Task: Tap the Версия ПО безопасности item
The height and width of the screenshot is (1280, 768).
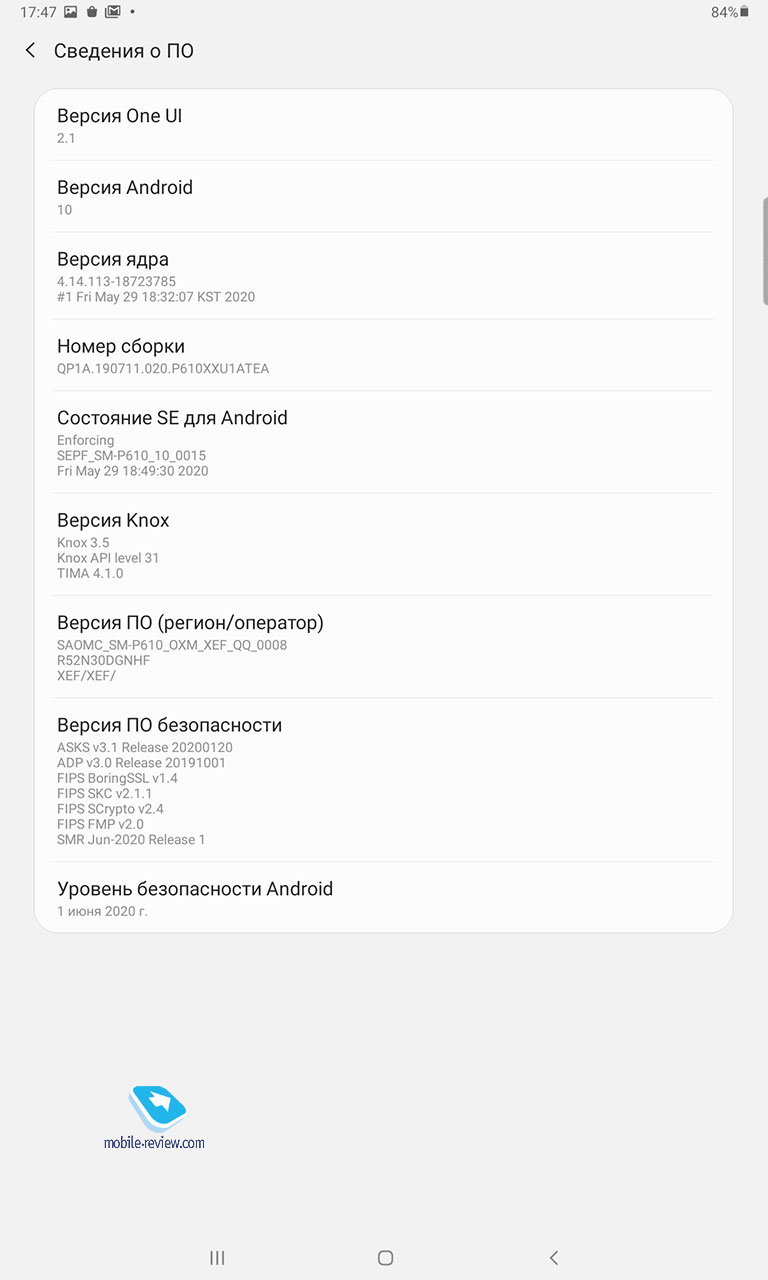Action: tap(384, 780)
